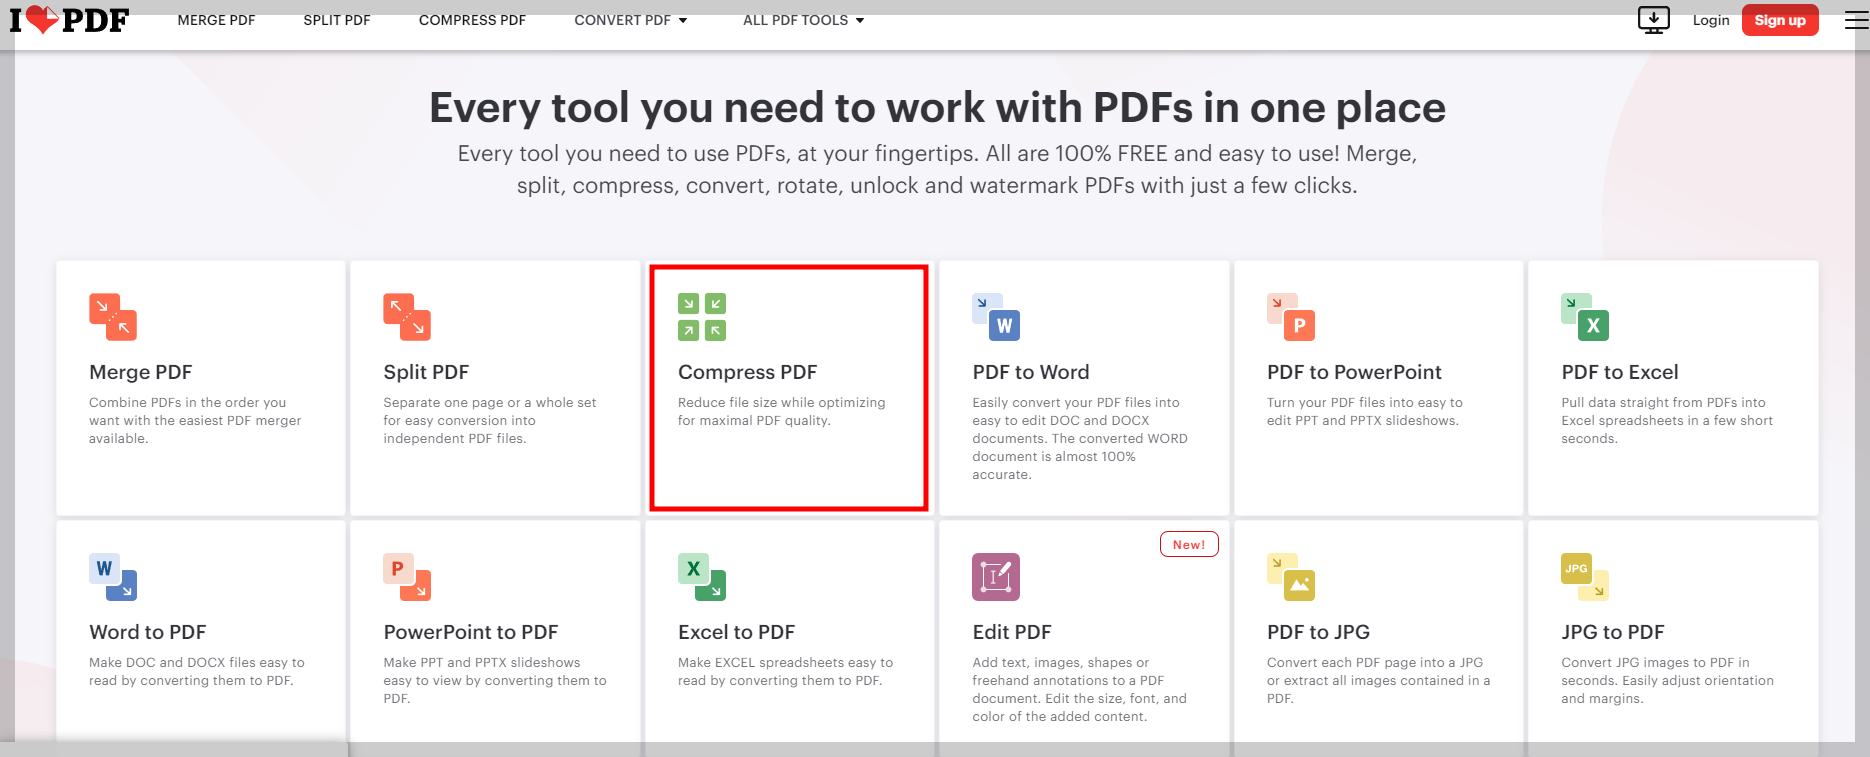Screen dimensions: 1870x757
Task: Select the Split PDF card title
Action: pos(426,372)
